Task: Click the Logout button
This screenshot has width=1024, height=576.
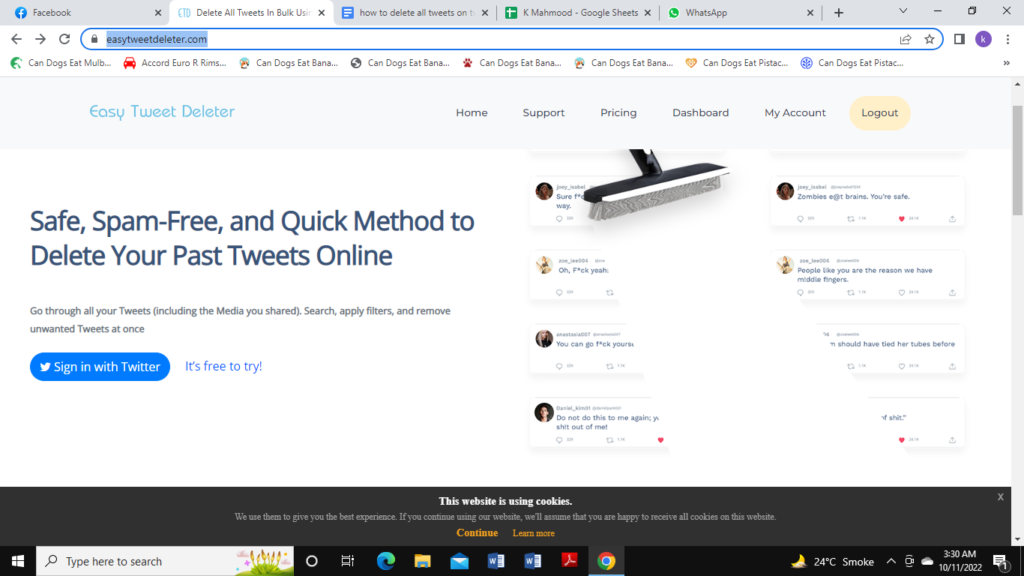Action: click(x=879, y=113)
